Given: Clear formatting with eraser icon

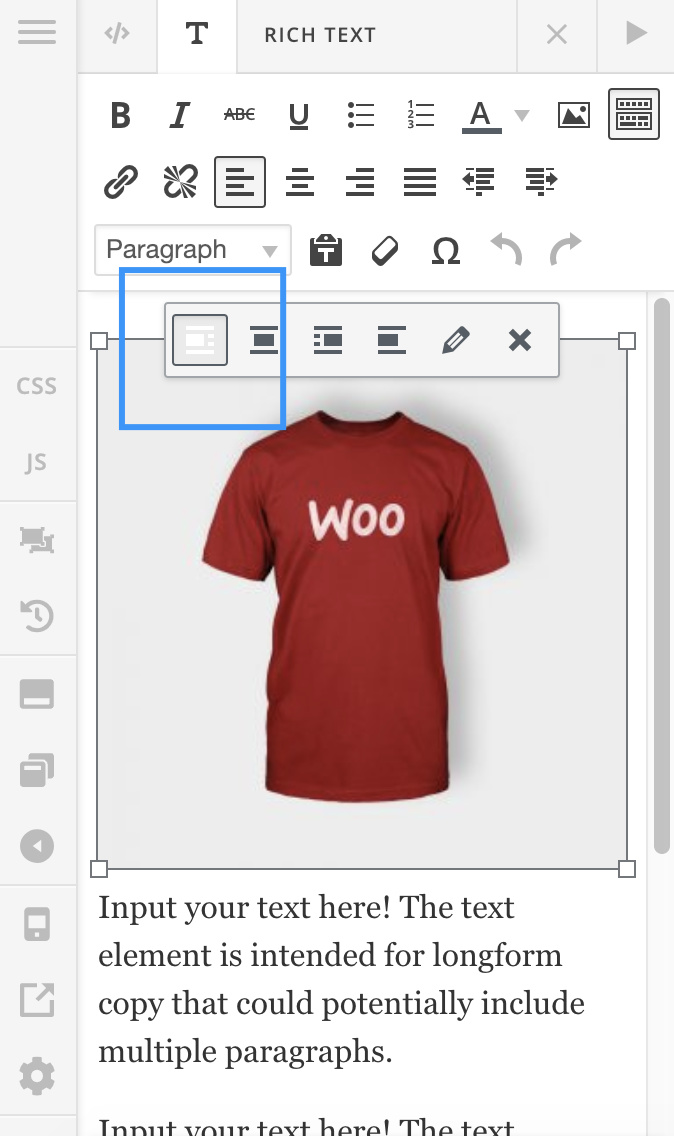Looking at the screenshot, I should [x=385, y=250].
